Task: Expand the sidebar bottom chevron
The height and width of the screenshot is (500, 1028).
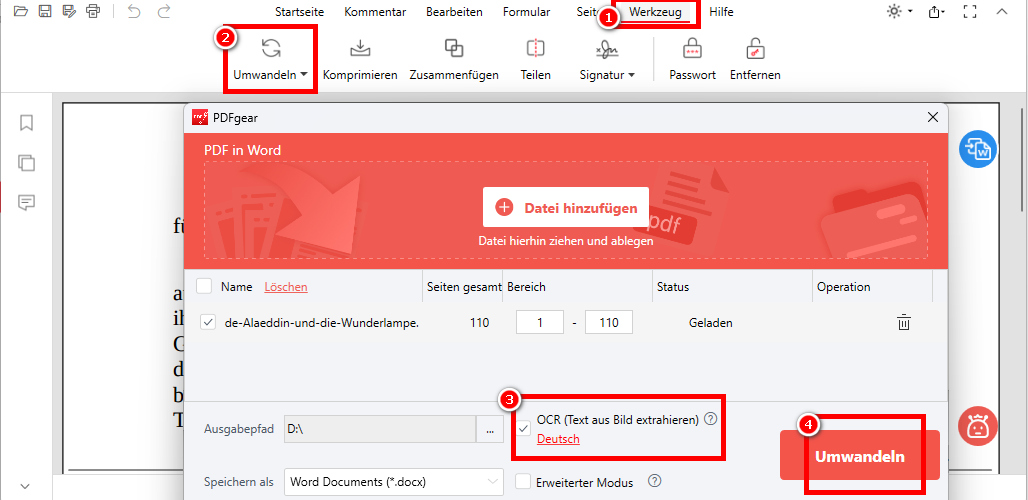Action: [26, 486]
